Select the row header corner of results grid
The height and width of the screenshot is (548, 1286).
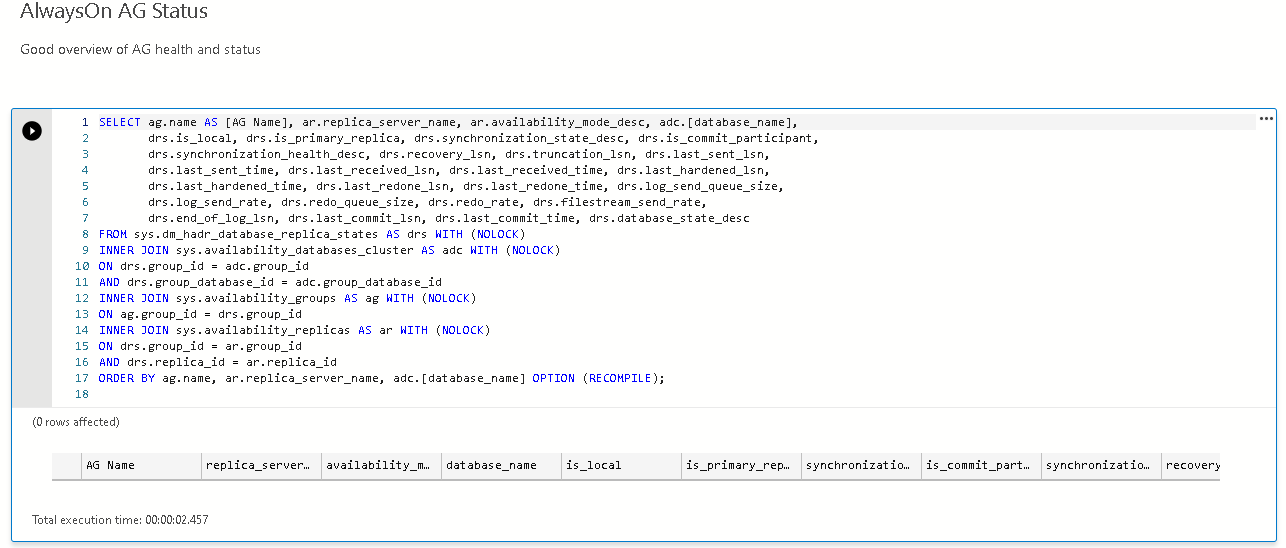tap(67, 465)
